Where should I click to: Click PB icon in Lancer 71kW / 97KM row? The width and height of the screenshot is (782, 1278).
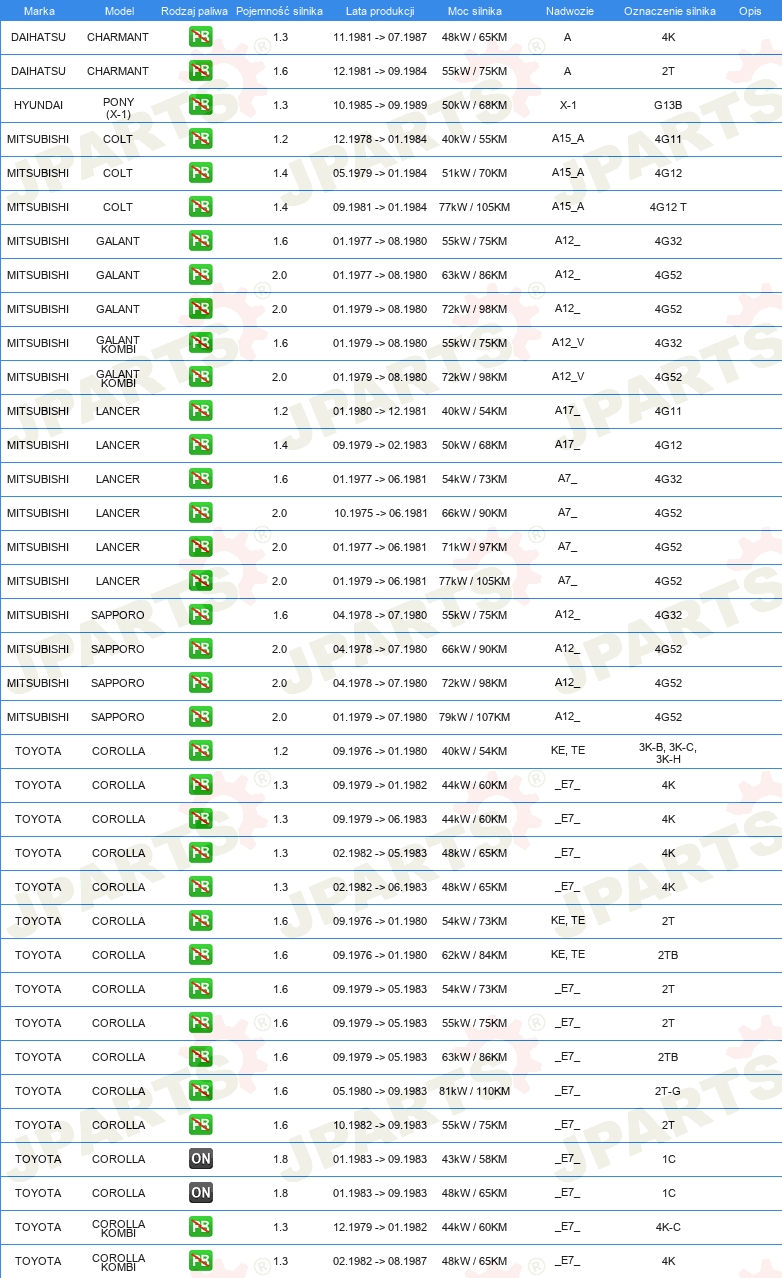201,547
